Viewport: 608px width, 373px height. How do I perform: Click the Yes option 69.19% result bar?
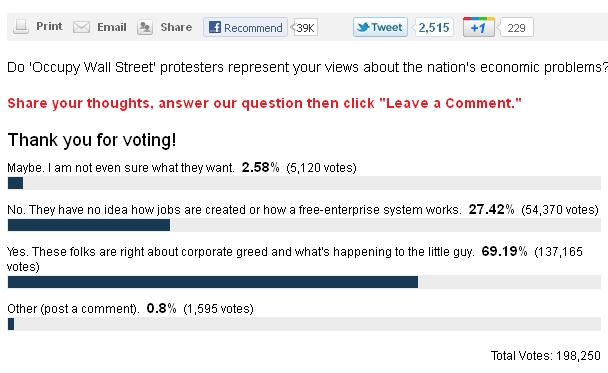(304, 282)
